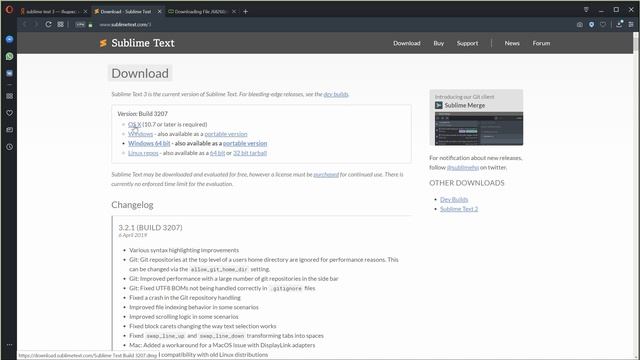Screen dimensions: 640x360
Task: Open the Download nav menu item
Action: 407,43
